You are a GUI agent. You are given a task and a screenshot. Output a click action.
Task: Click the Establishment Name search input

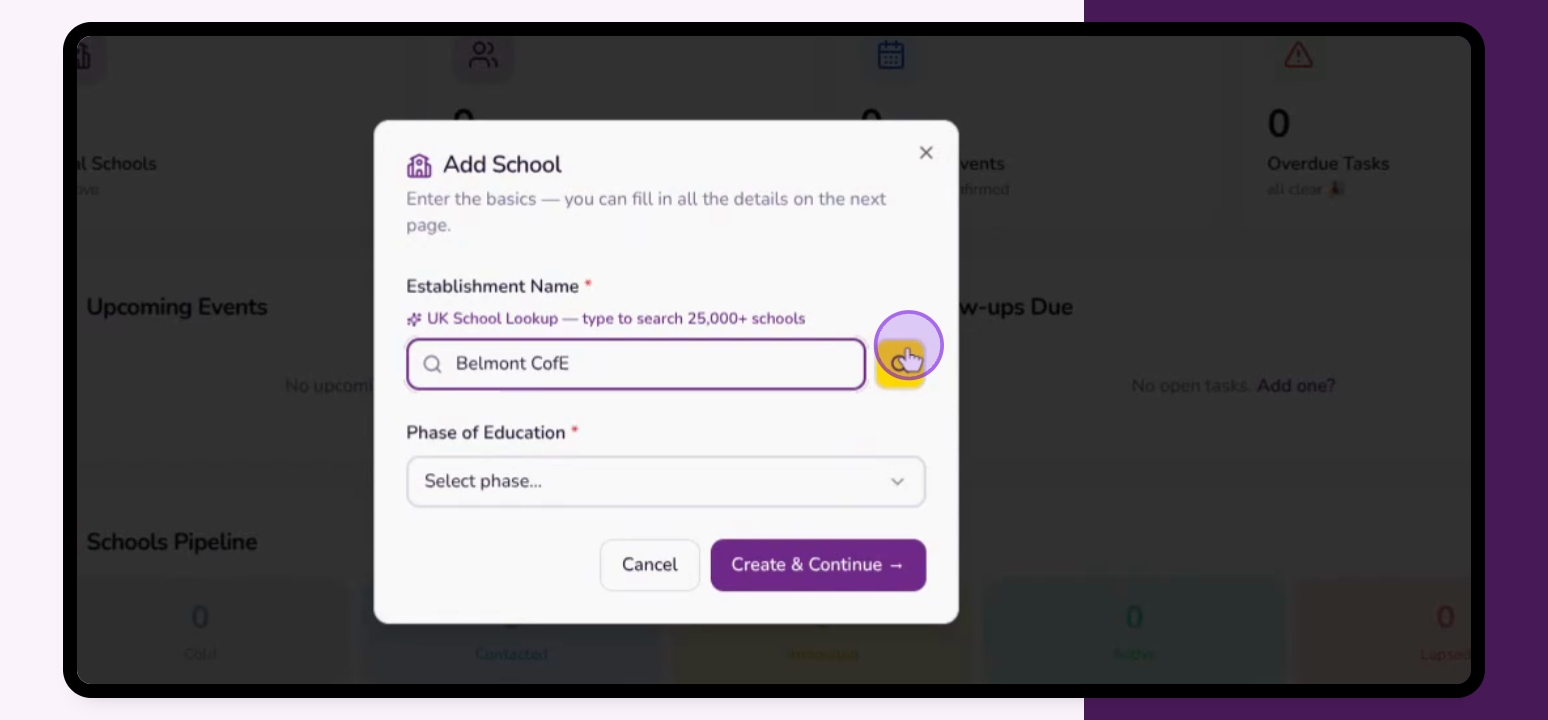(x=636, y=364)
